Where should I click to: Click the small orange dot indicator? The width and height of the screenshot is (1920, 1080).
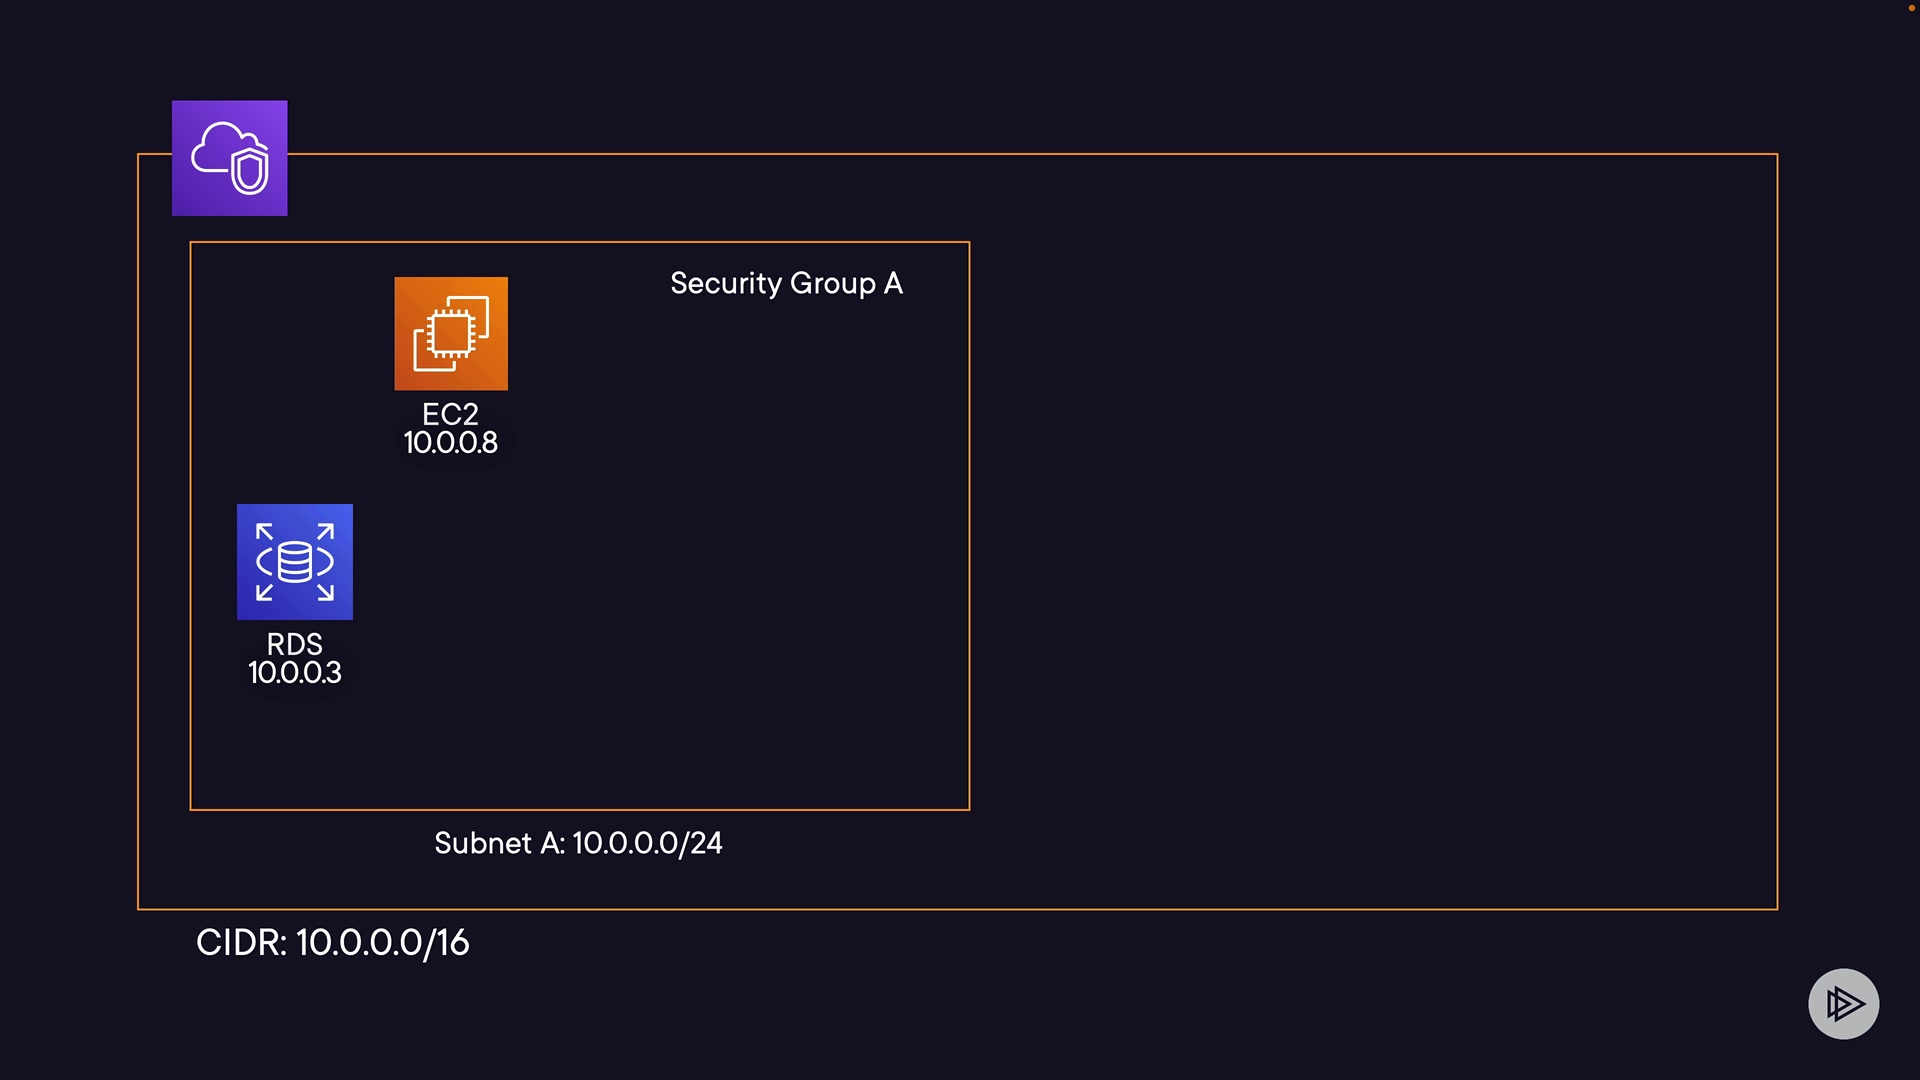tap(1911, 7)
